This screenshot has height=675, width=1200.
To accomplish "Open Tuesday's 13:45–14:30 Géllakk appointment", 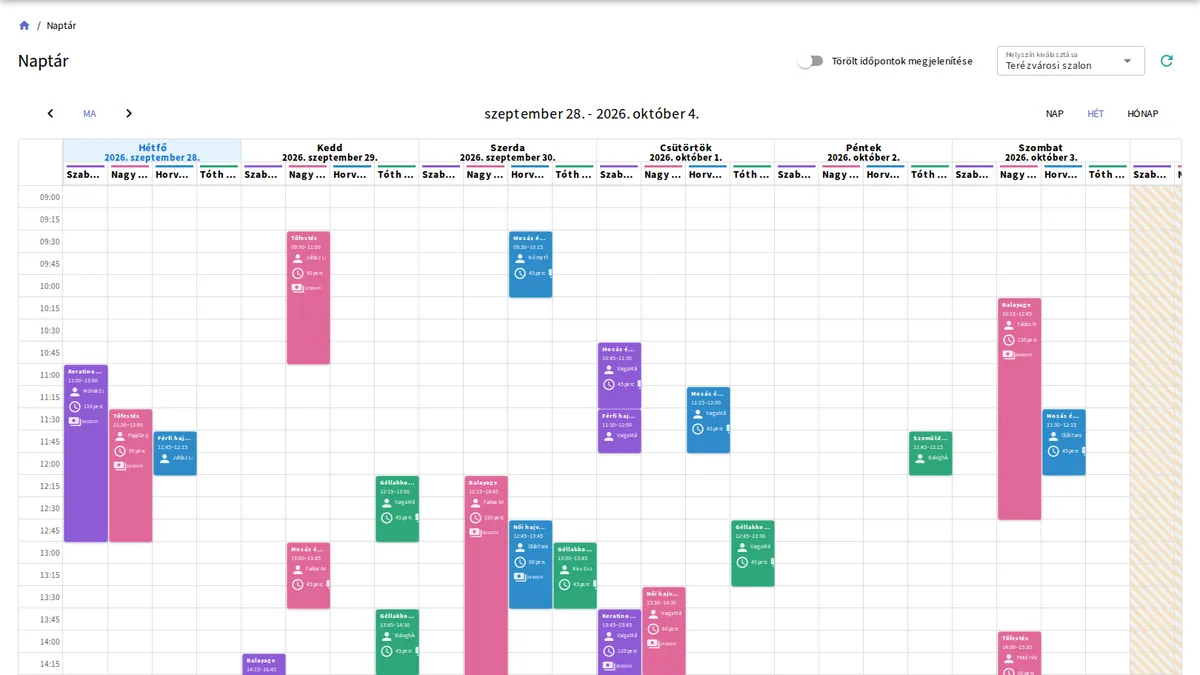I will pos(397,642).
